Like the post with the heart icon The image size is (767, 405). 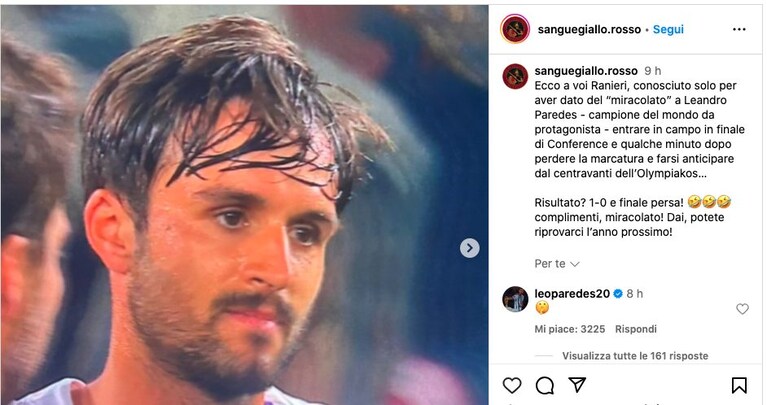(512, 385)
